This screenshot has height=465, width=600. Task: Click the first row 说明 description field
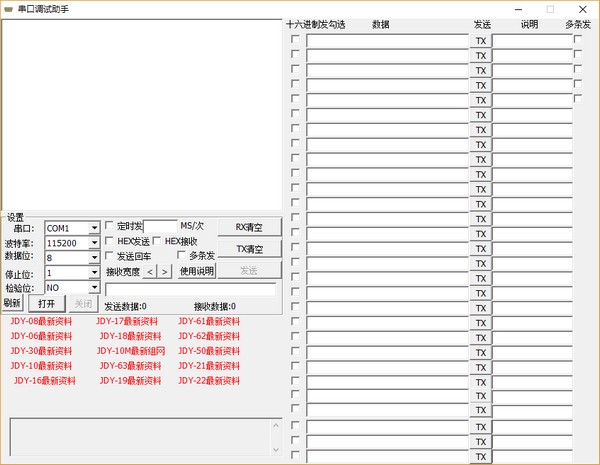pyautogui.click(x=532, y=41)
